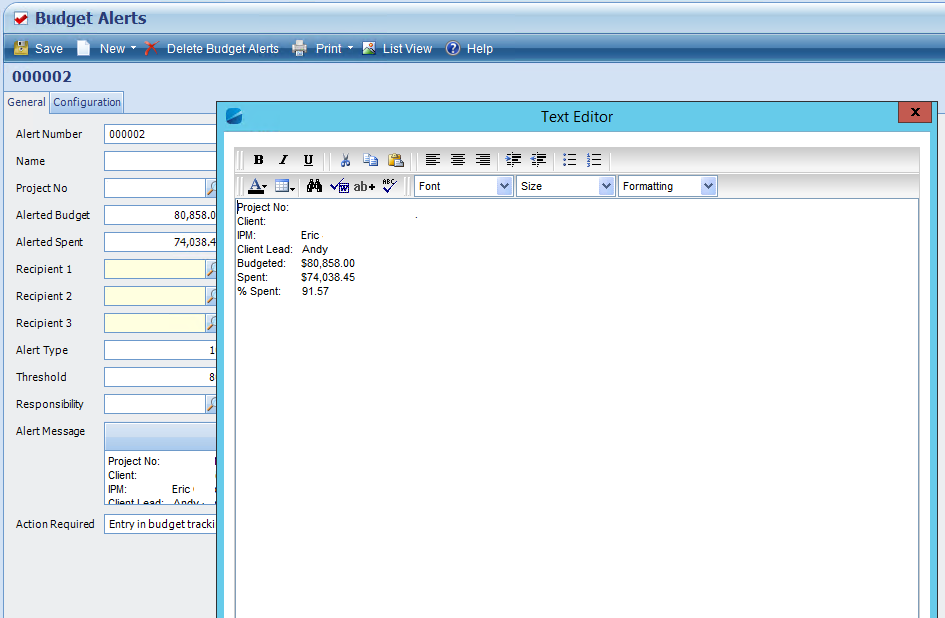This screenshot has height=618, width=945.
Task: Click "Andy" in the editor text
Action: 315,249
